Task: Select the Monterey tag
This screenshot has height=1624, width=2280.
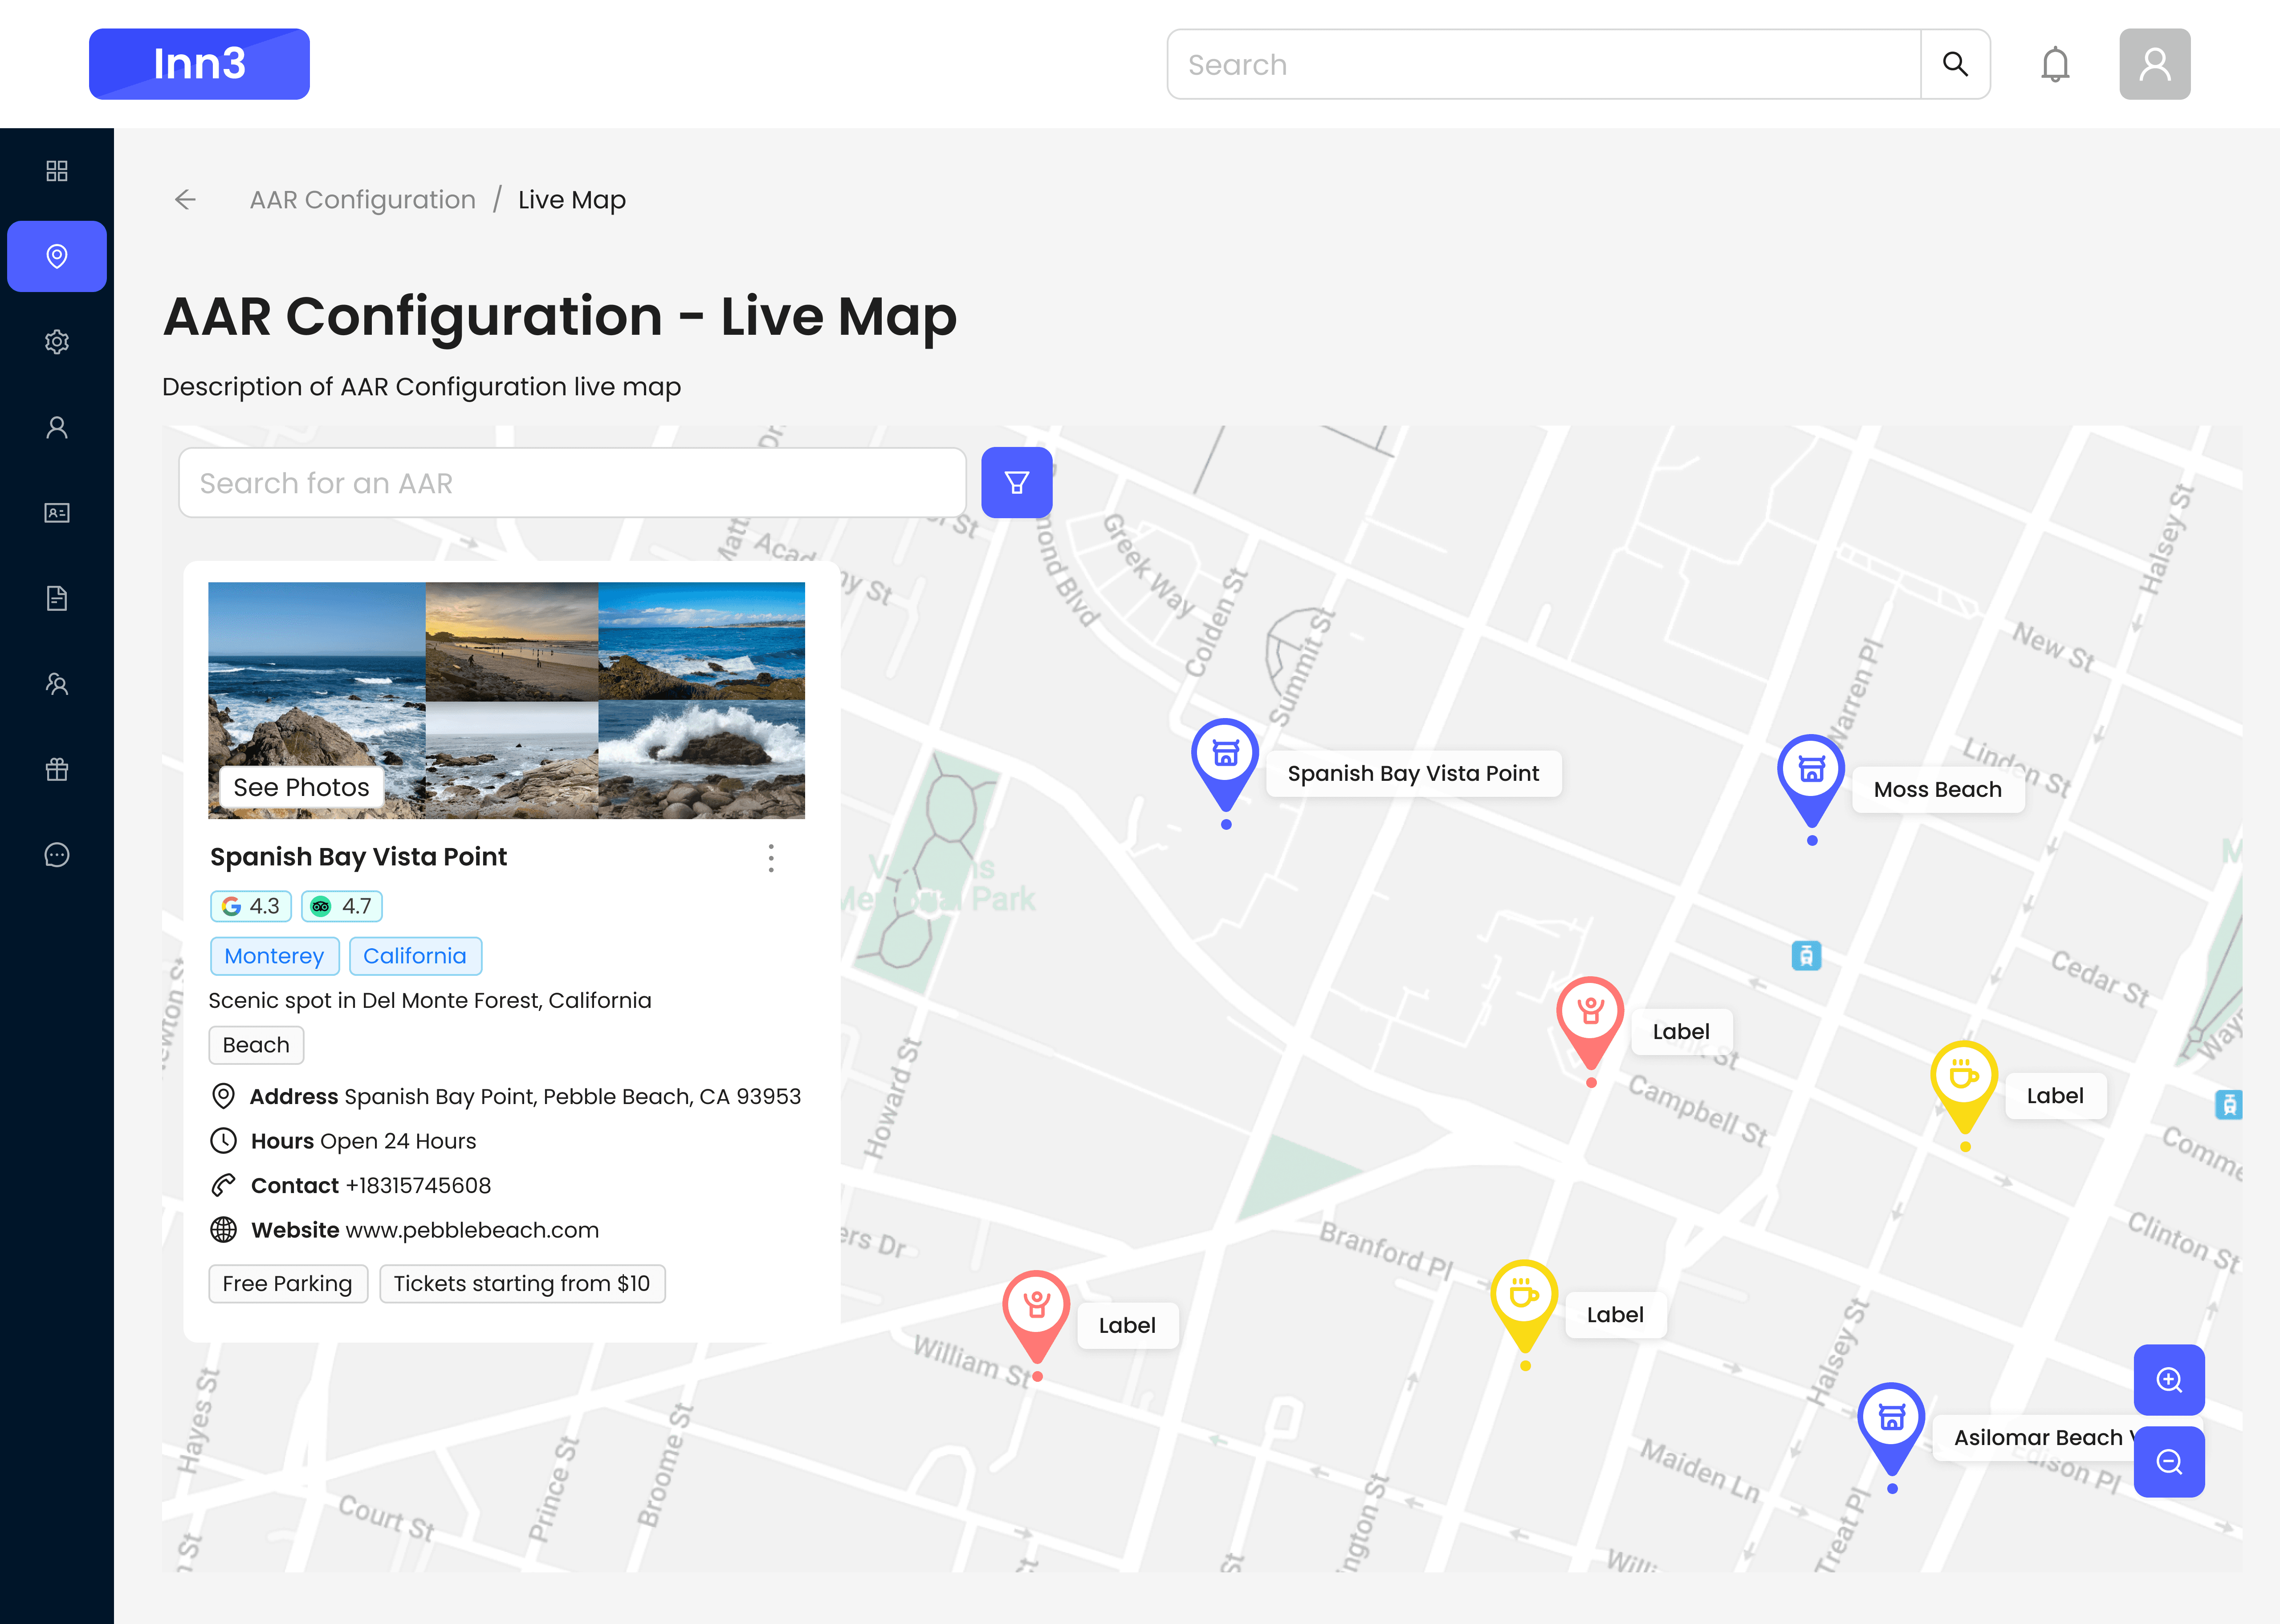Action: [274, 956]
